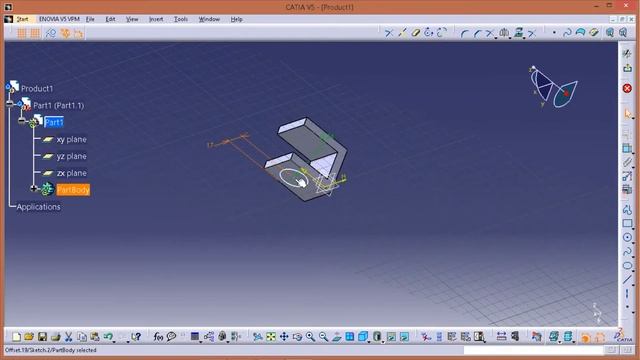Click the Multi-View grid icon
640x360 pixels.
350,337
